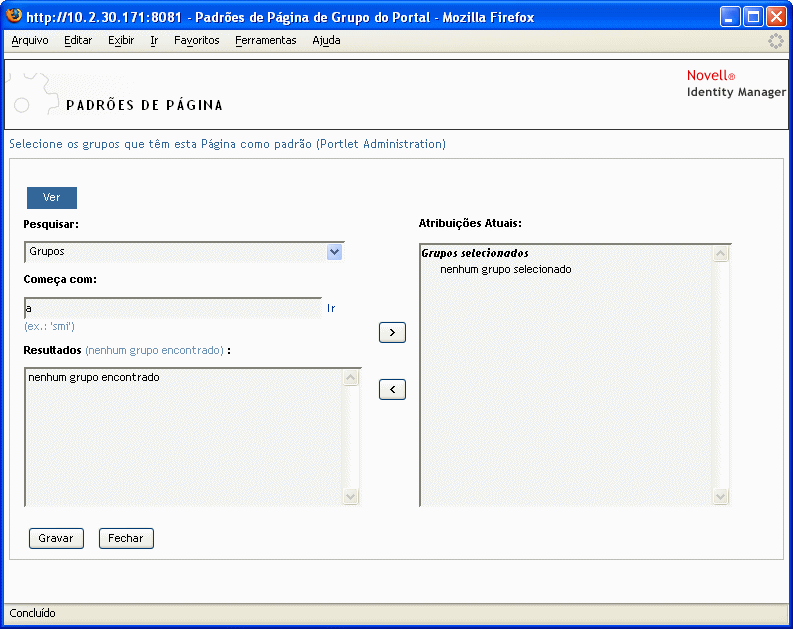The height and width of the screenshot is (629, 793).
Task: Open the Favoritos menu
Action: [197, 40]
